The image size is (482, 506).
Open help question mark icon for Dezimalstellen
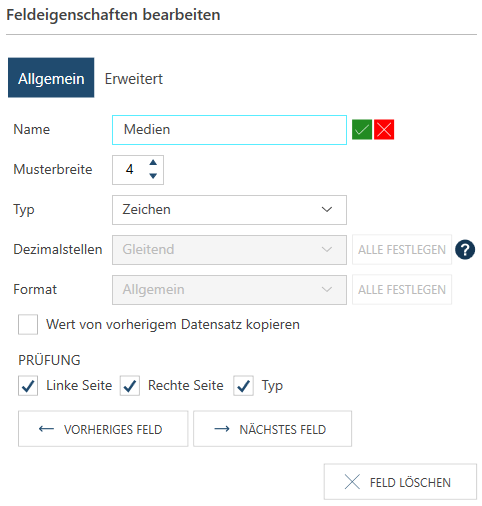click(465, 250)
